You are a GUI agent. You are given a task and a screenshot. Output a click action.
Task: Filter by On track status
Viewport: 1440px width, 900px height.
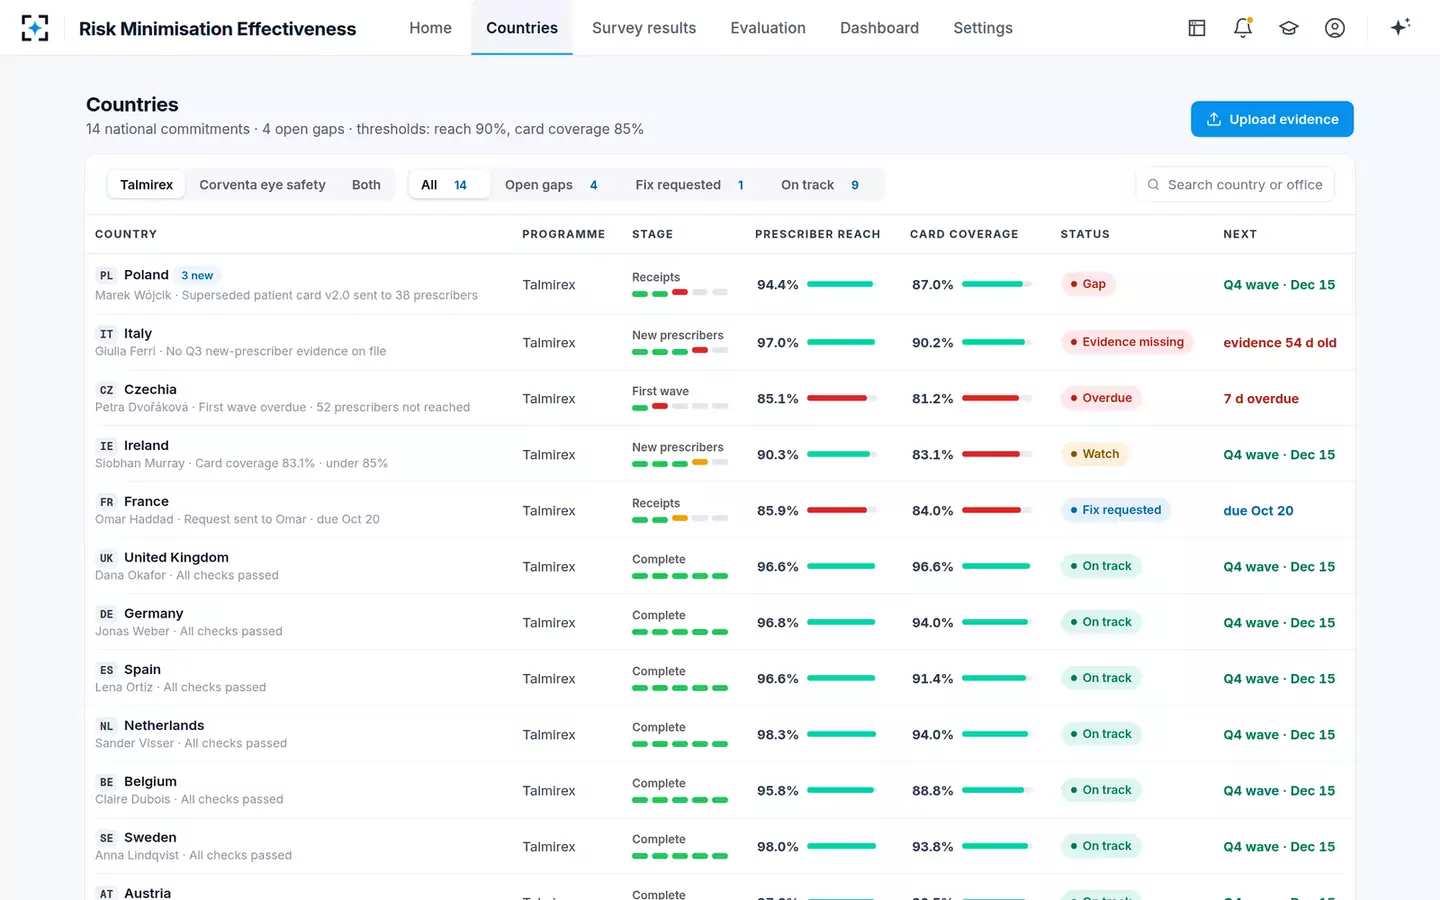820,185
